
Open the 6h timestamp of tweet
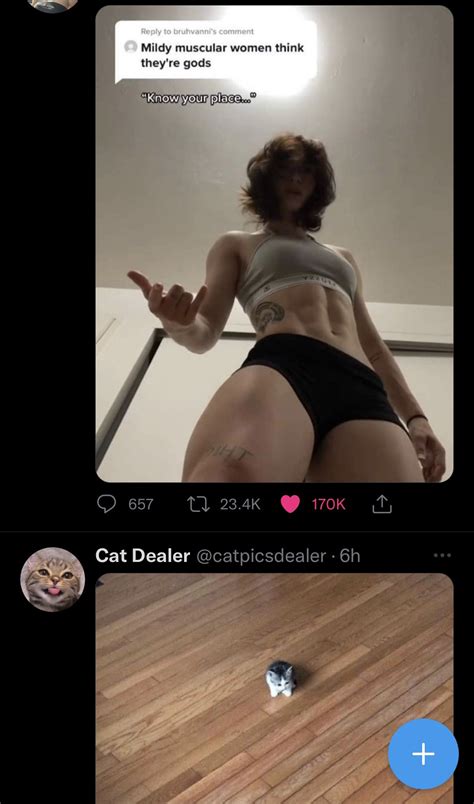click(350, 556)
